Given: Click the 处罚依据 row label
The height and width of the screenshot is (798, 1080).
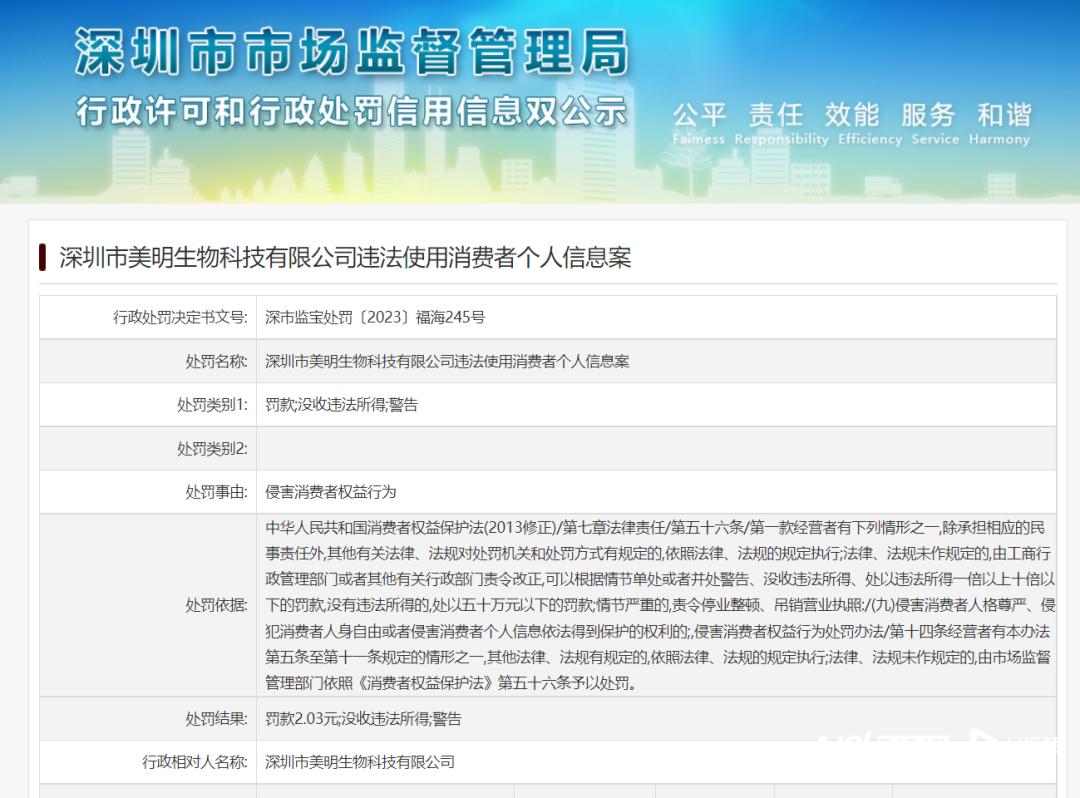Looking at the screenshot, I should (x=216, y=605).
